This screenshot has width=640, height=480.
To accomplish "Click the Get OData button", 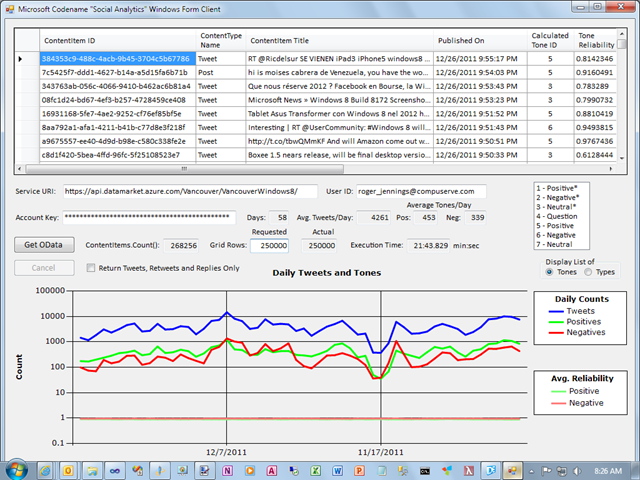I will (x=43, y=245).
